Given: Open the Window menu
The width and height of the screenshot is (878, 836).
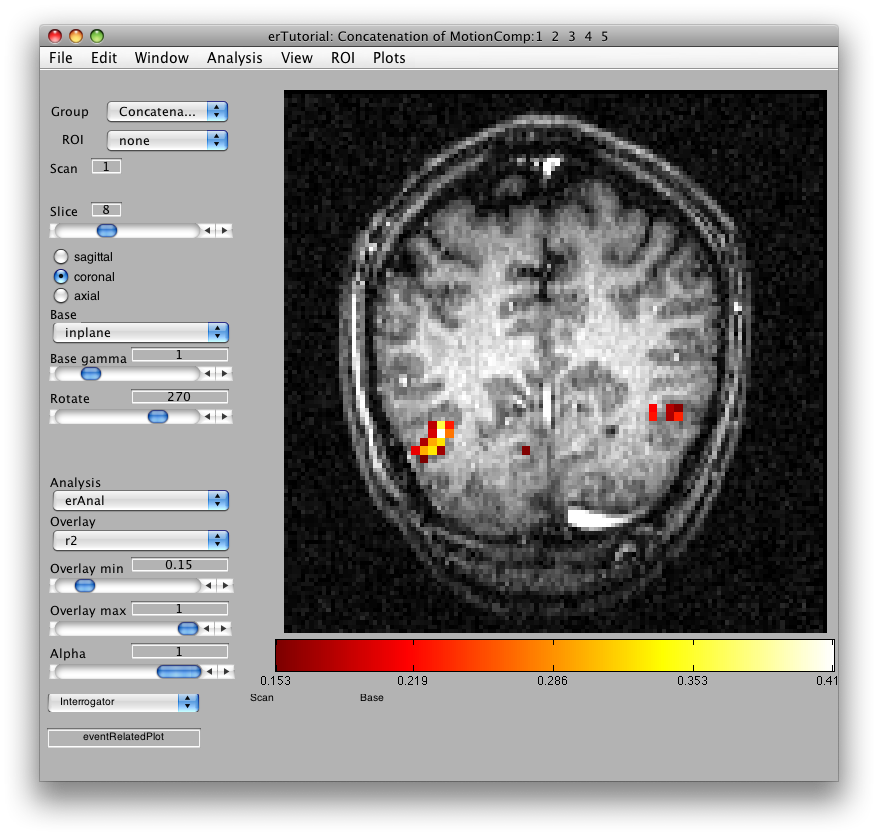Looking at the screenshot, I should [x=161, y=58].
